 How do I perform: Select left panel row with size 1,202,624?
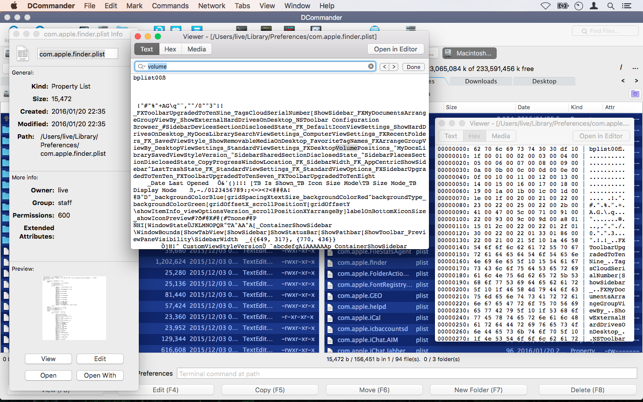click(229, 261)
